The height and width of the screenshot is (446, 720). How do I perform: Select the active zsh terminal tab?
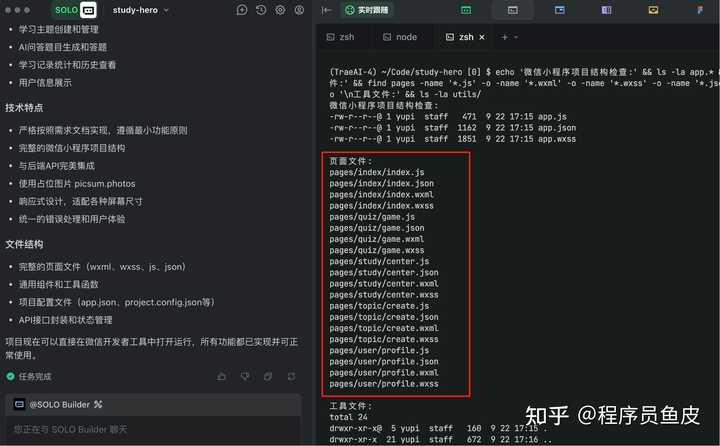[460, 37]
